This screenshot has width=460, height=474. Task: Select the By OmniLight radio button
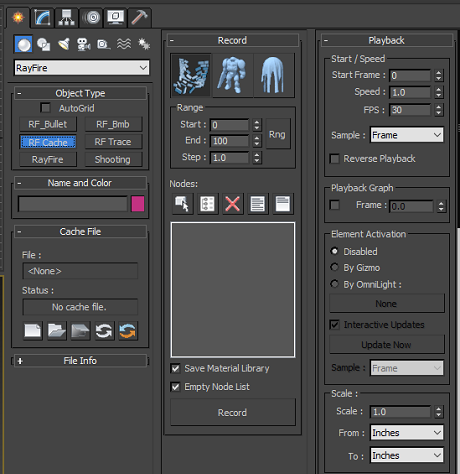click(x=334, y=284)
